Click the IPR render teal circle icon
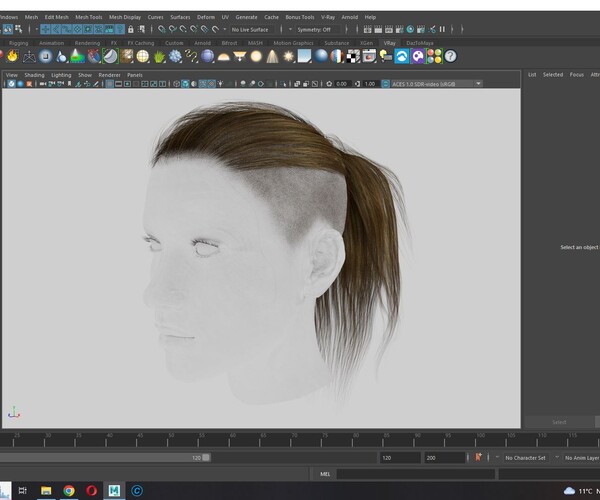This screenshot has height=500, width=600. 410,29
